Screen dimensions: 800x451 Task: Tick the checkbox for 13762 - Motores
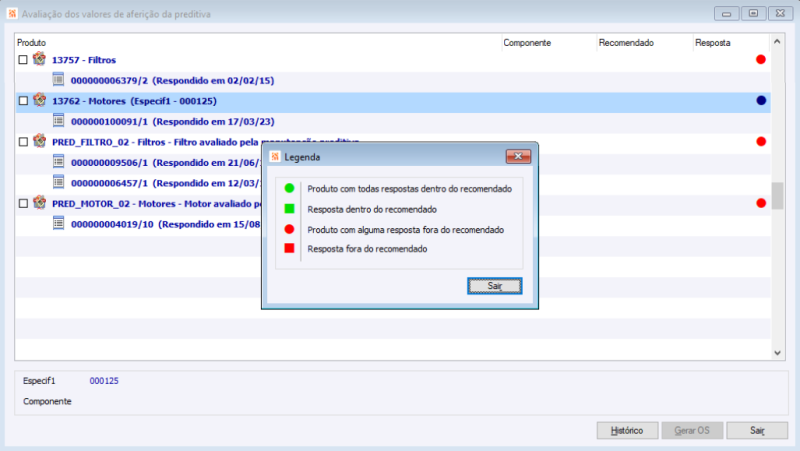pos(23,101)
